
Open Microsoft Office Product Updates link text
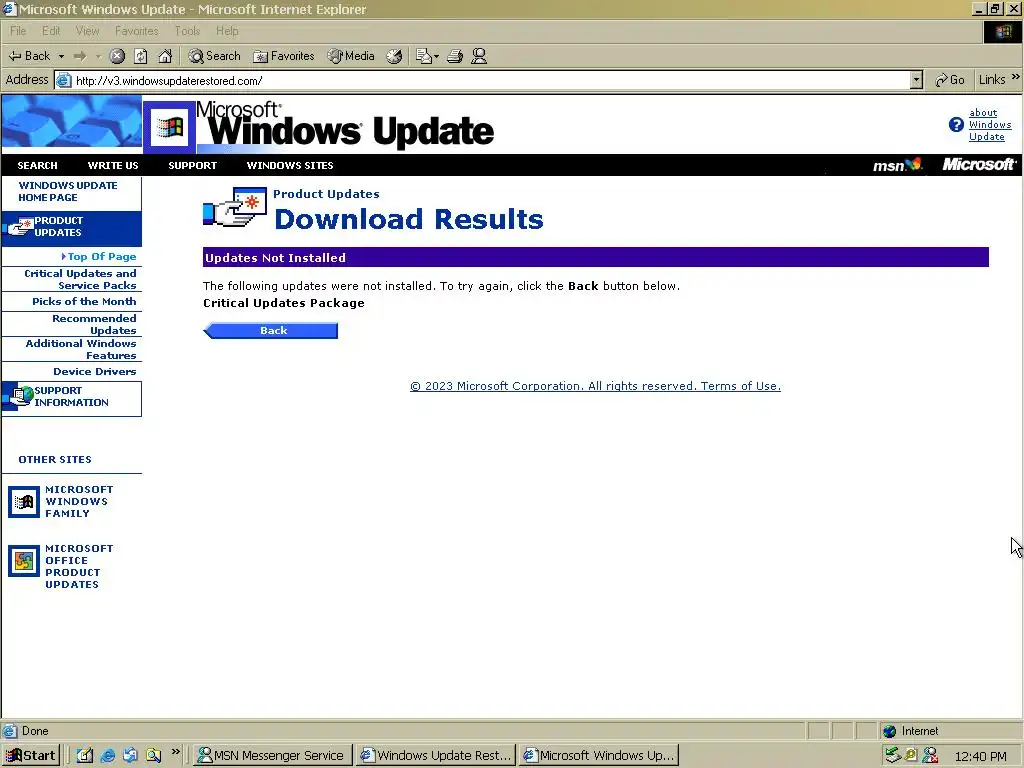pos(79,566)
